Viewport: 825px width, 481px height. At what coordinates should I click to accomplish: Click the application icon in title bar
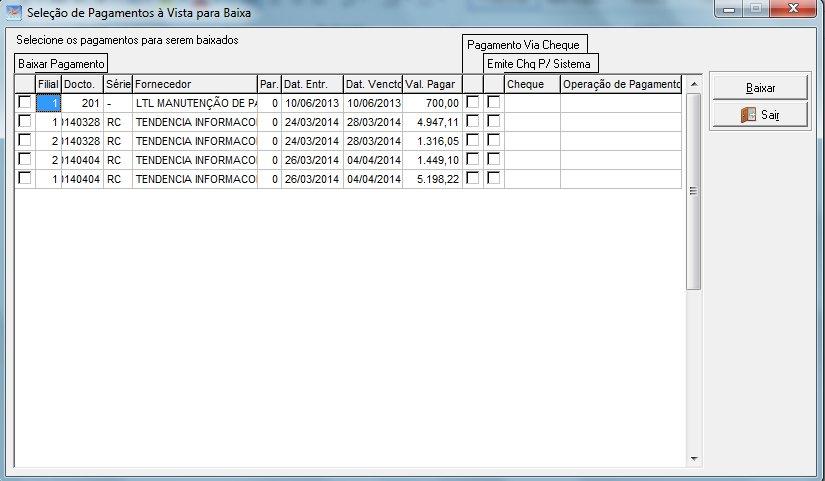[x=14, y=12]
